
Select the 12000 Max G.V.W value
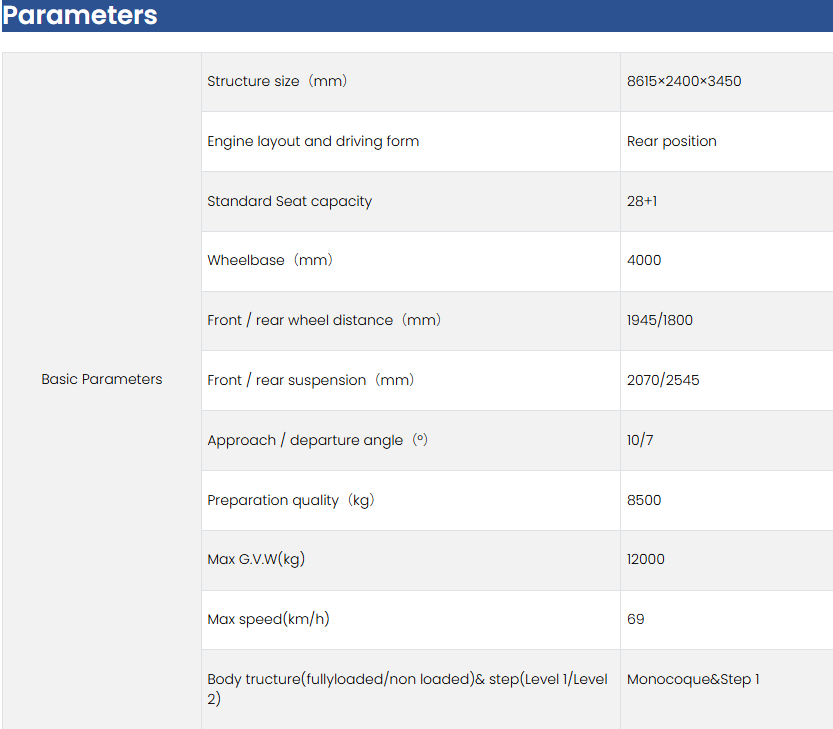click(645, 559)
